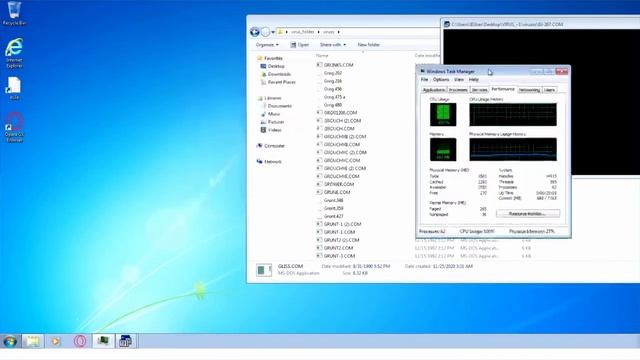This screenshot has height=360, width=640.
Task: Click the Windows Start orb
Action: point(10,341)
